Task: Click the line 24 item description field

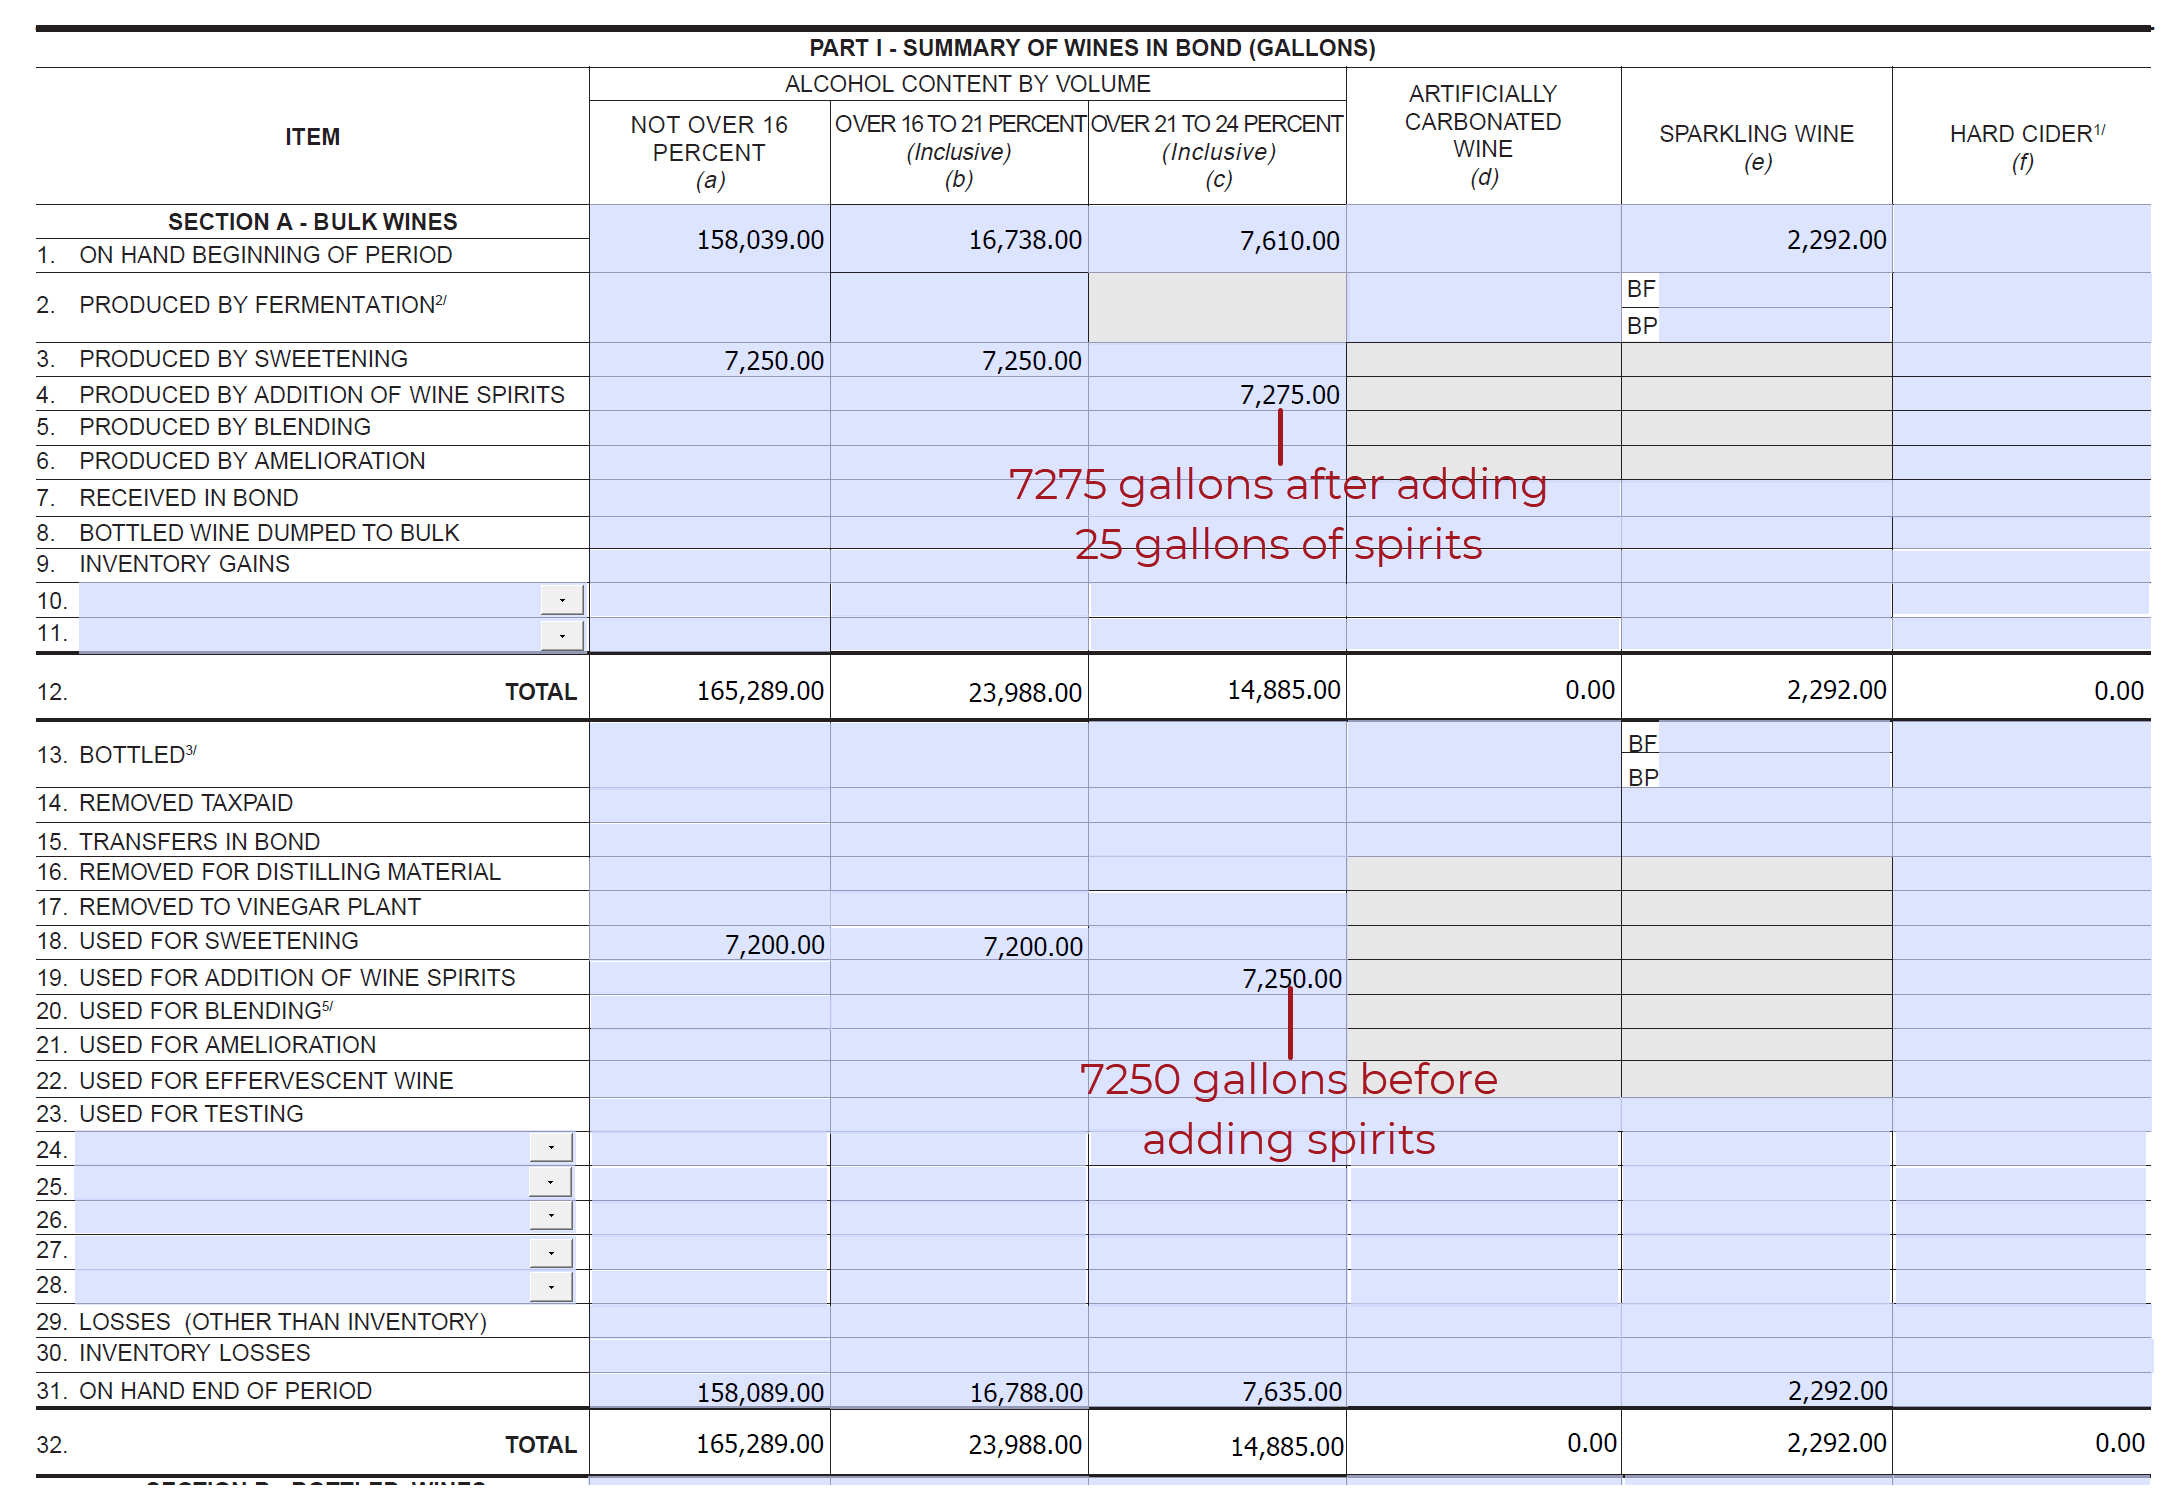Action: pos(303,1148)
